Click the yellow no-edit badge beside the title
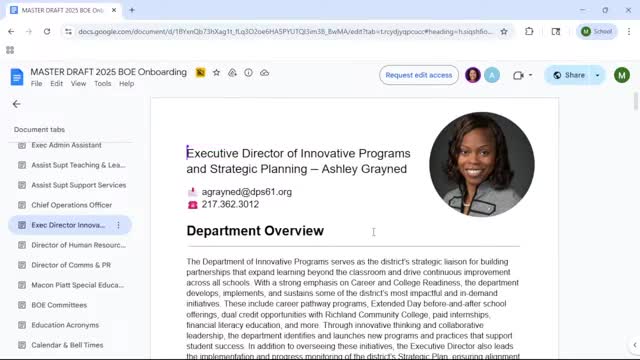 (x=200, y=73)
